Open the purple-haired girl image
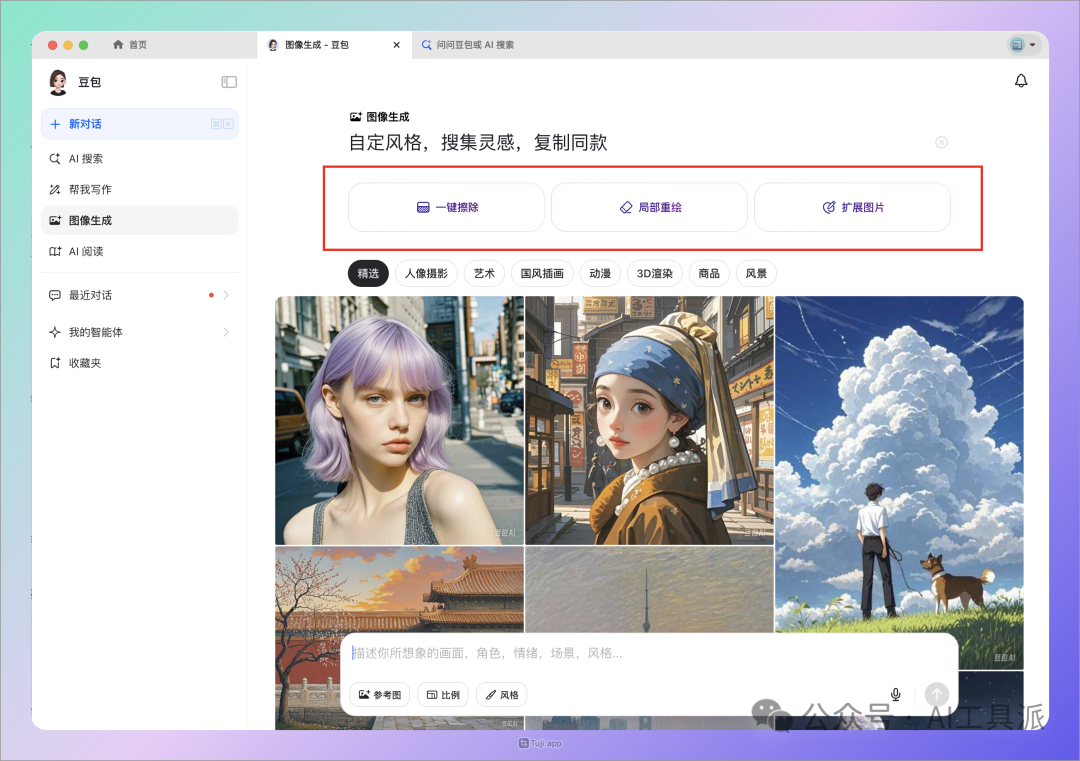The image size is (1080, 761). click(x=399, y=420)
